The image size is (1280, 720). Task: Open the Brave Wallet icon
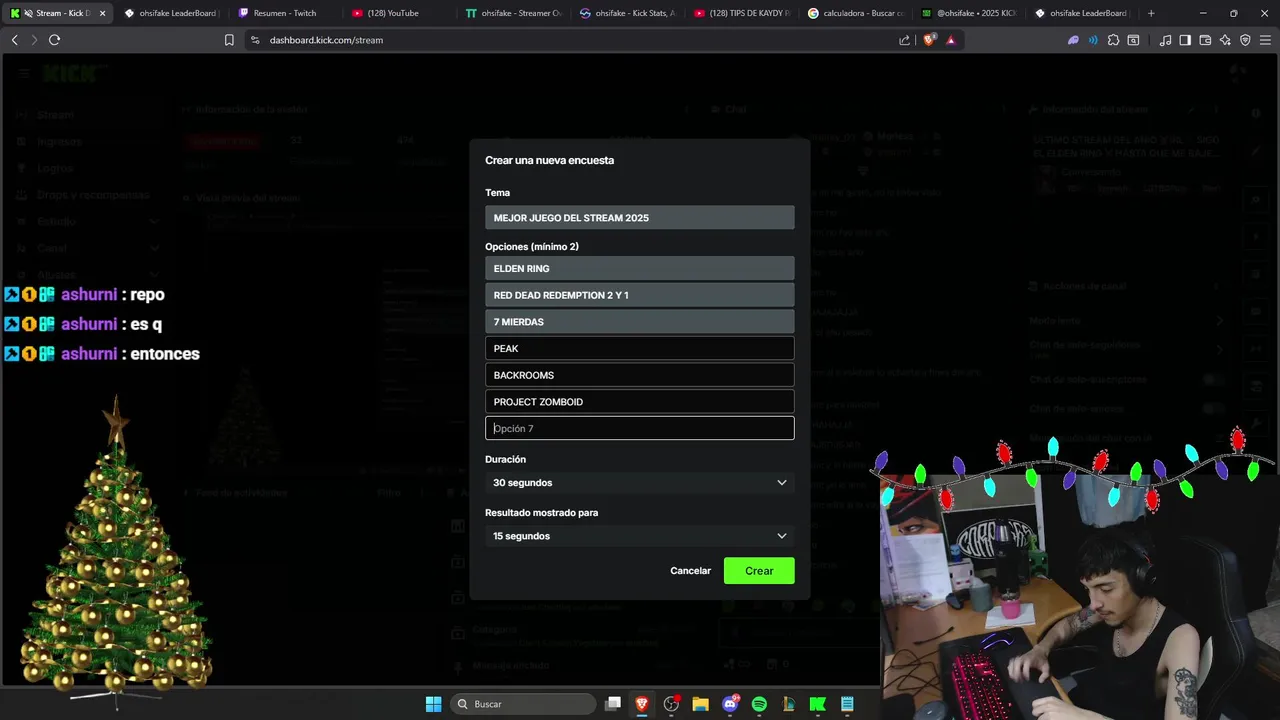[1205, 40]
